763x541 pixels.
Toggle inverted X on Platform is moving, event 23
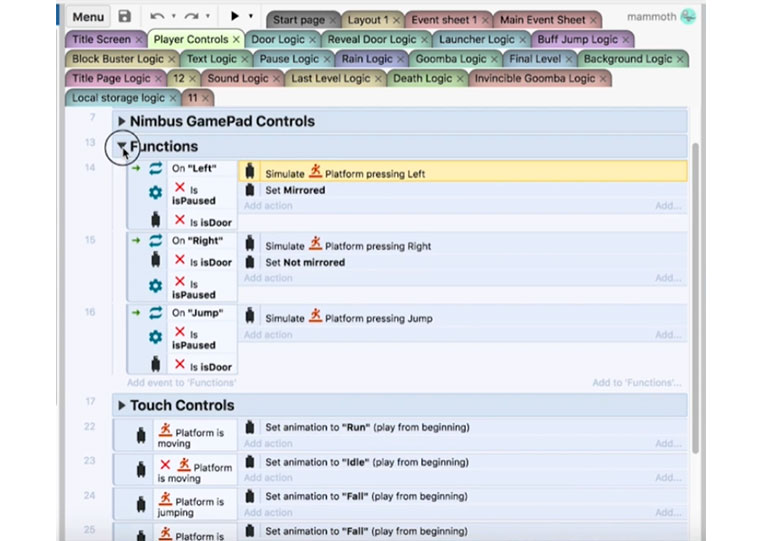point(165,465)
